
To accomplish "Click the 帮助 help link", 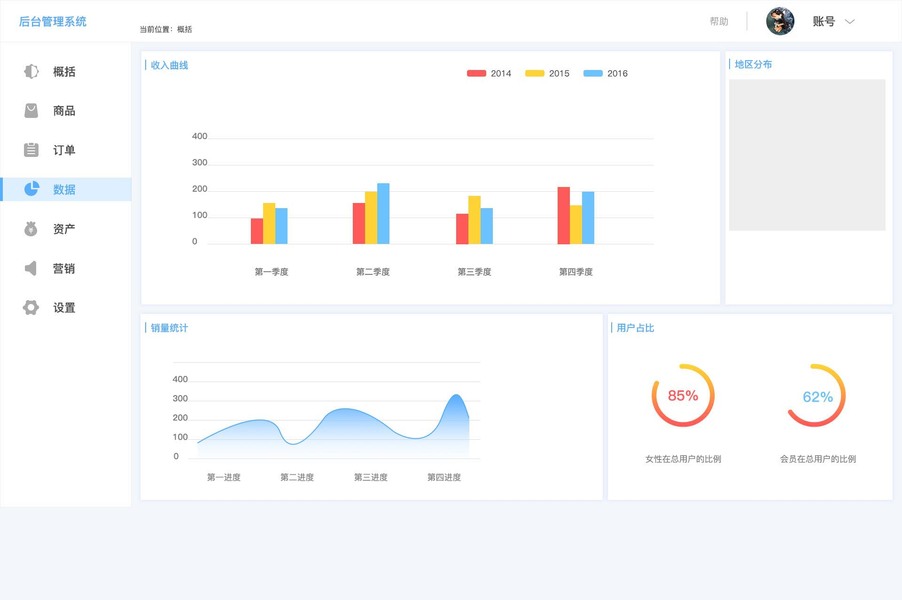I will [x=718, y=21].
